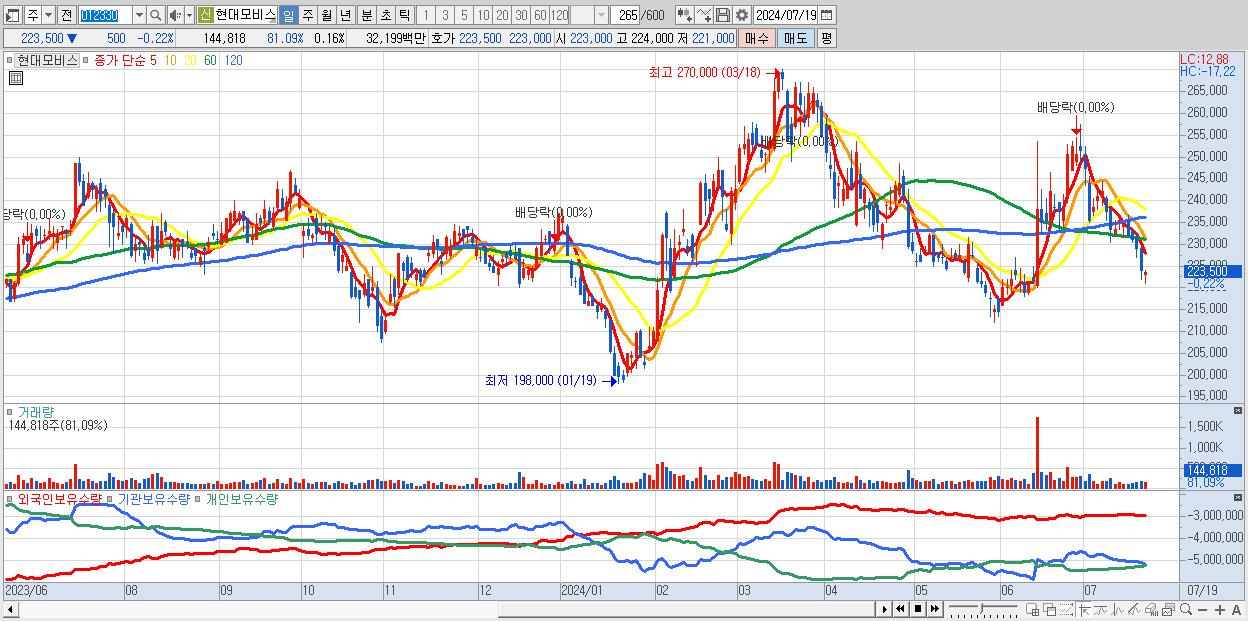The width and height of the screenshot is (1248, 621).
Task: Toggle 기관보유수량 series square
Action: [x=111, y=498]
